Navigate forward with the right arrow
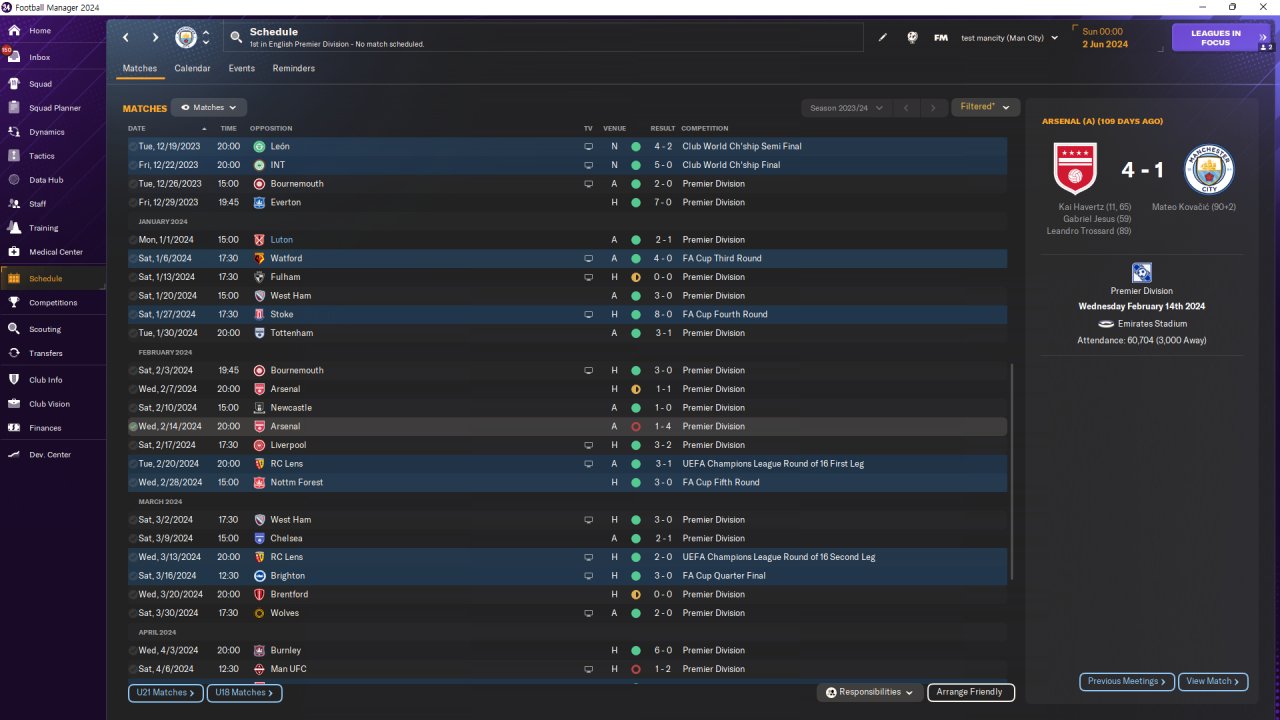Image resolution: width=1280 pixels, height=720 pixels. (155, 38)
